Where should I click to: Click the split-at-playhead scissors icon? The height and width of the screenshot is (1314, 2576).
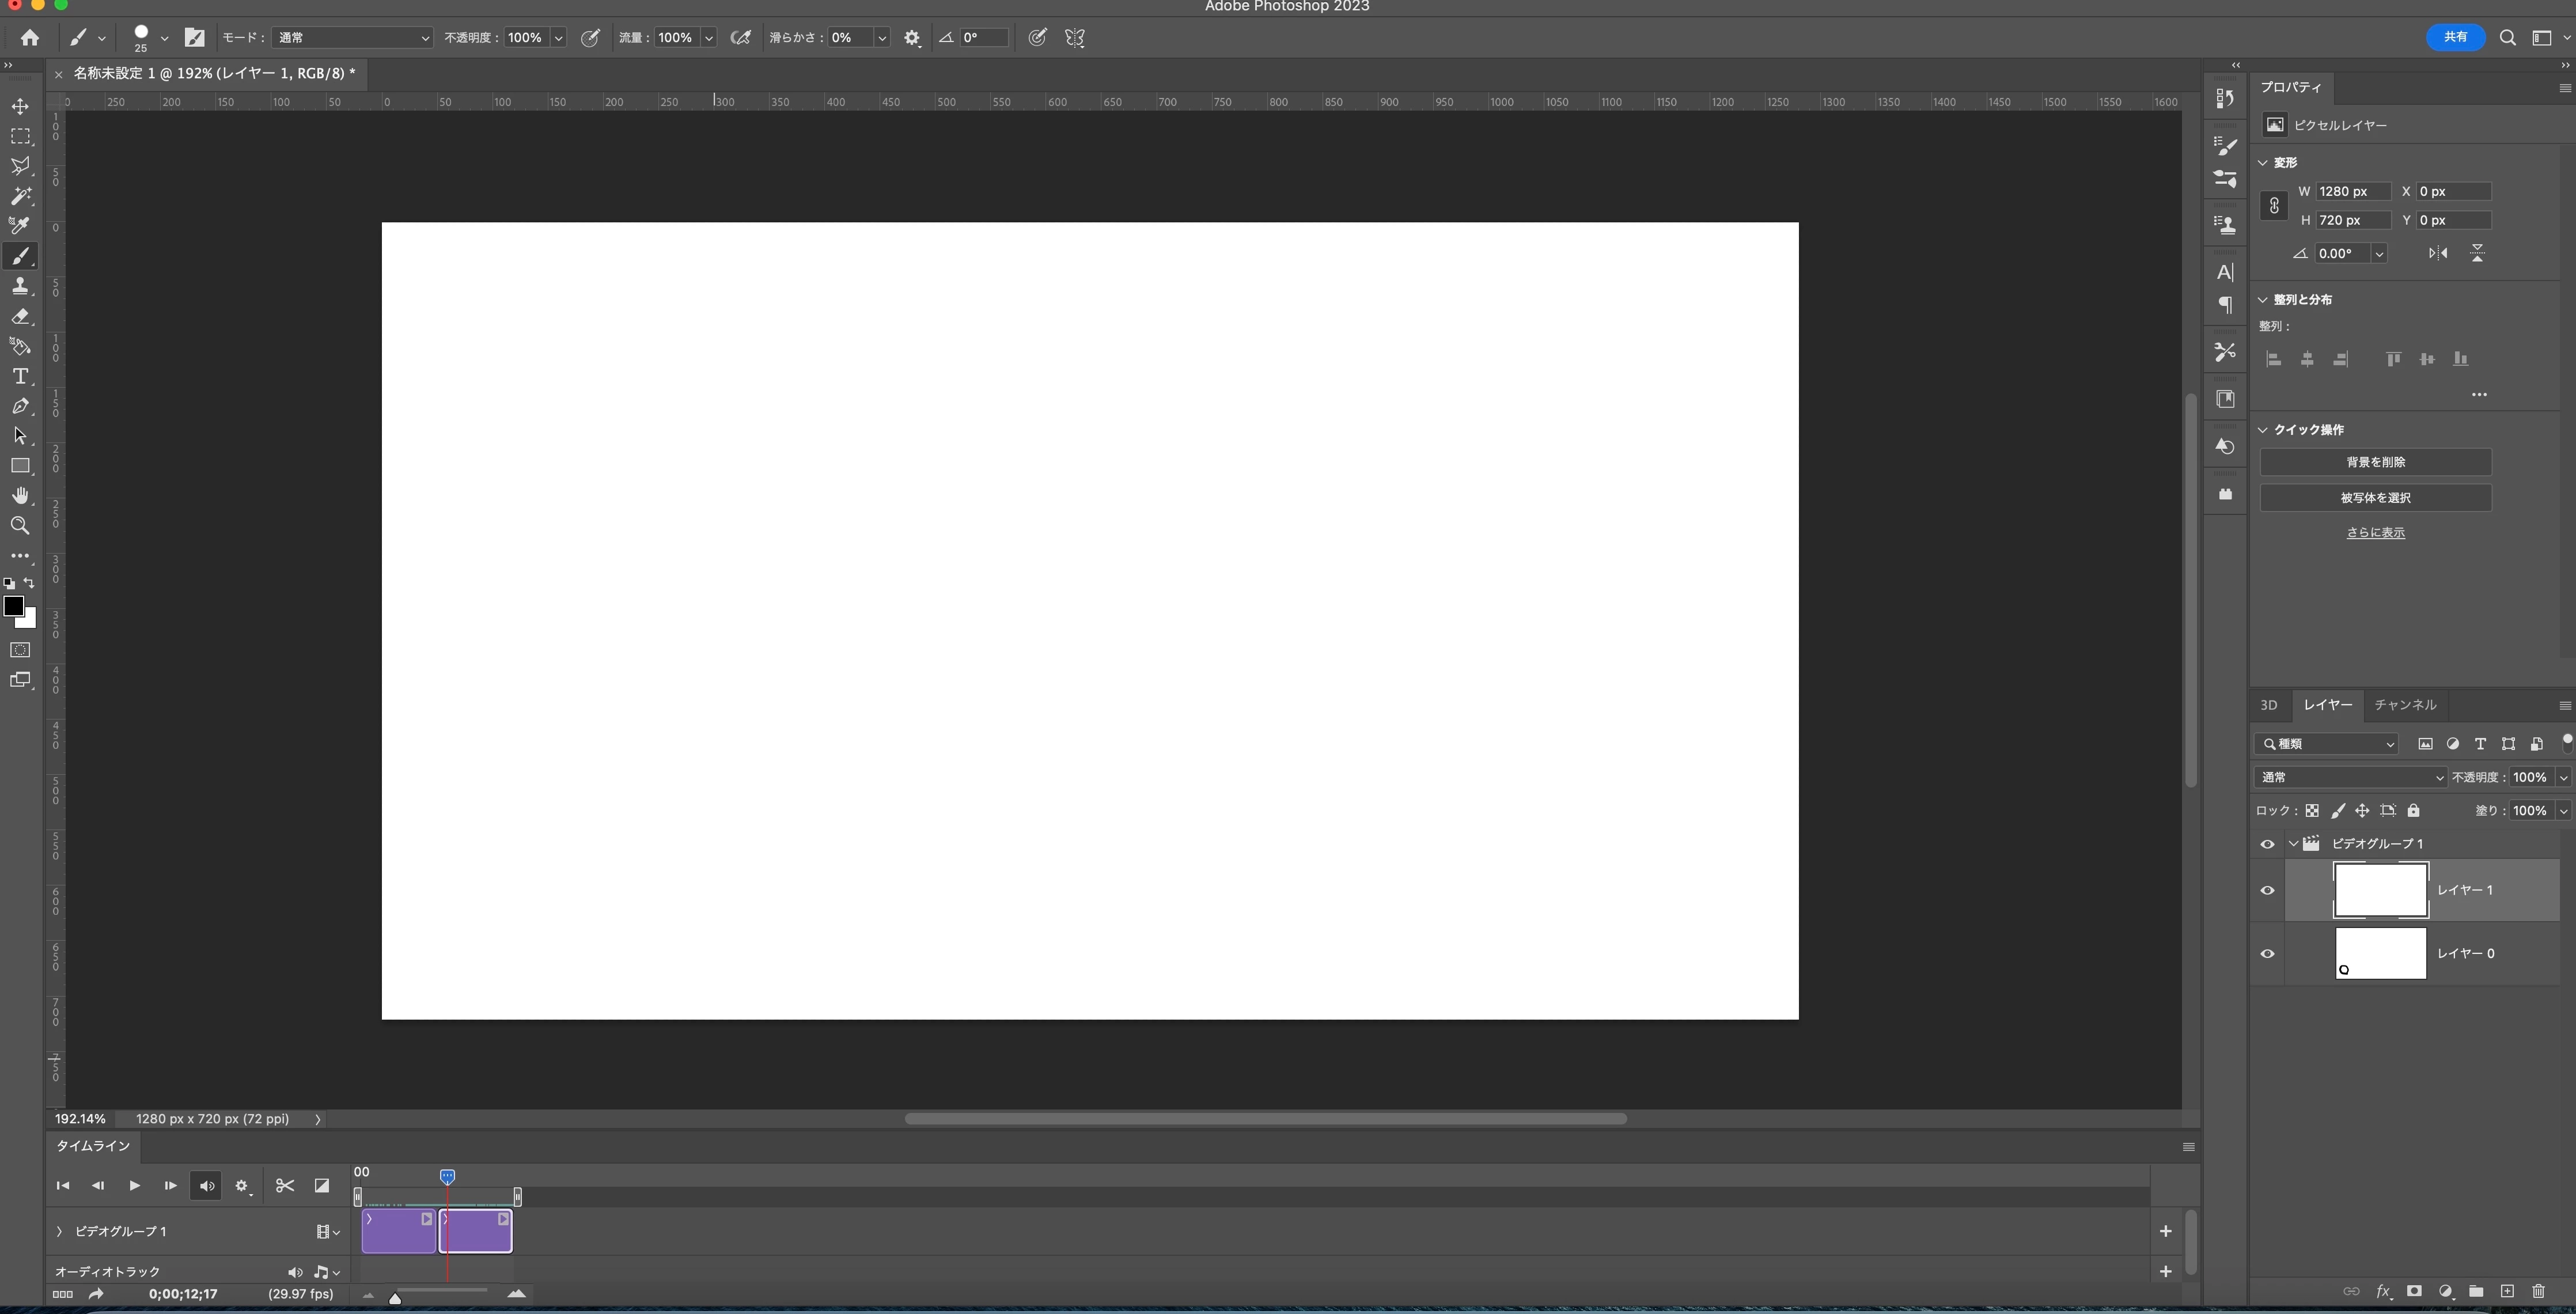[285, 1186]
